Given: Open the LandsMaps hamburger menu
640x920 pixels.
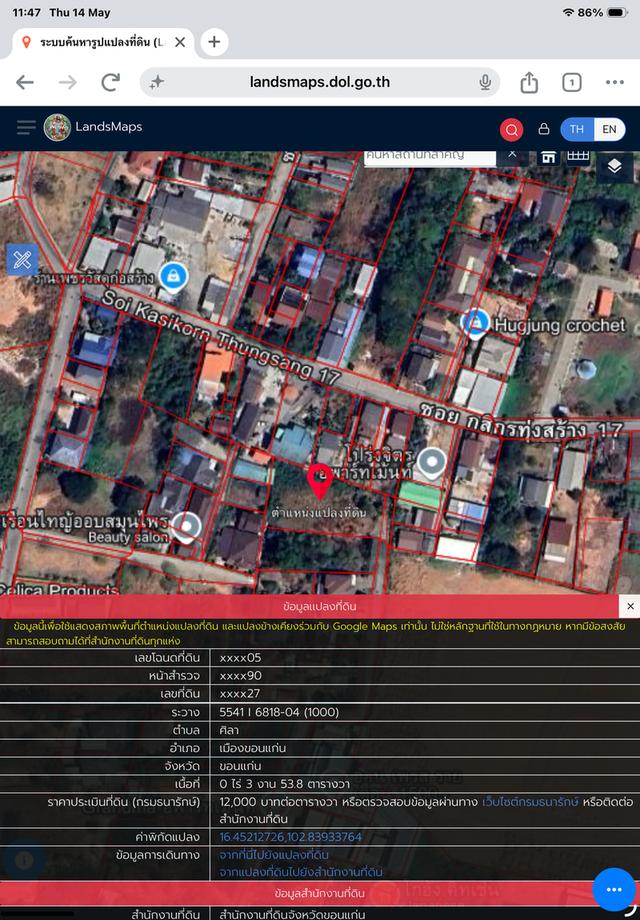Looking at the screenshot, I should 26,127.
